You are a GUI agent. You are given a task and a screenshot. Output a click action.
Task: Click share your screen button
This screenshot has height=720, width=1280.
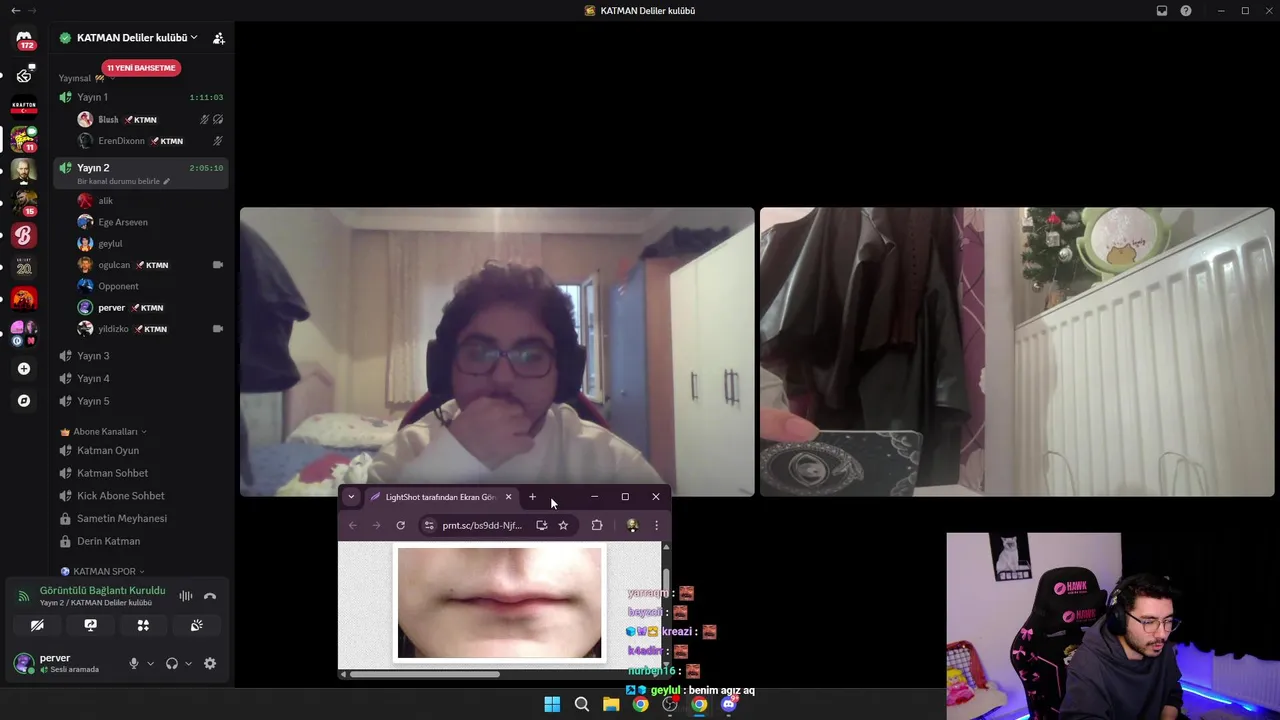[x=90, y=625]
